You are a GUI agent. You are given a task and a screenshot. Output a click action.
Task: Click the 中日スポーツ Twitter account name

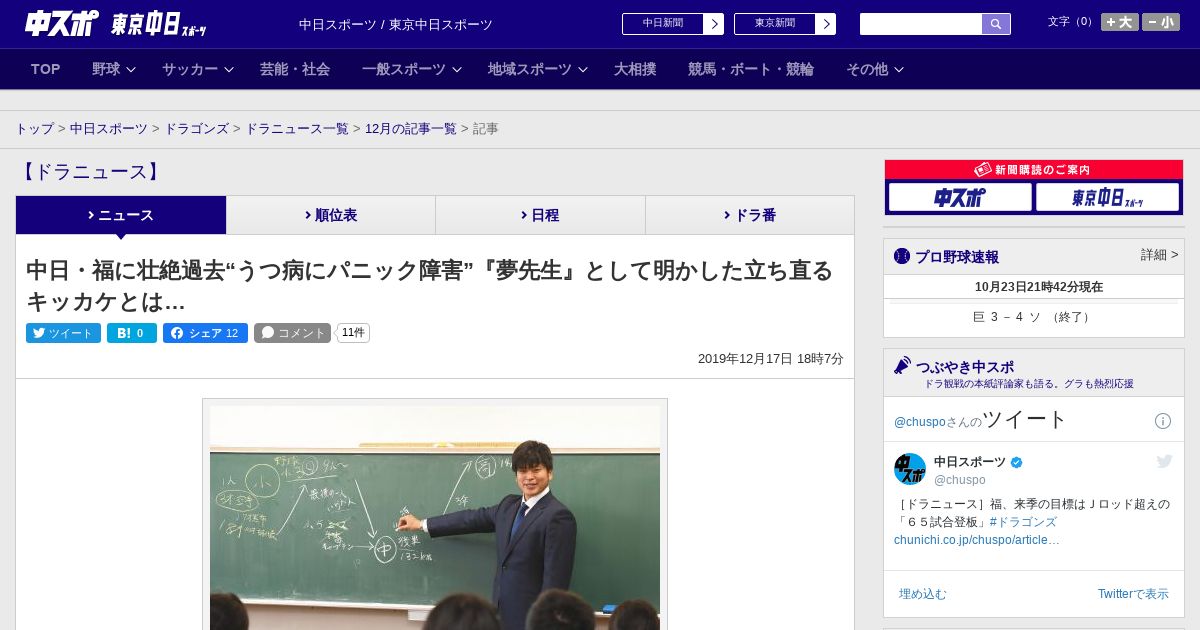970,462
